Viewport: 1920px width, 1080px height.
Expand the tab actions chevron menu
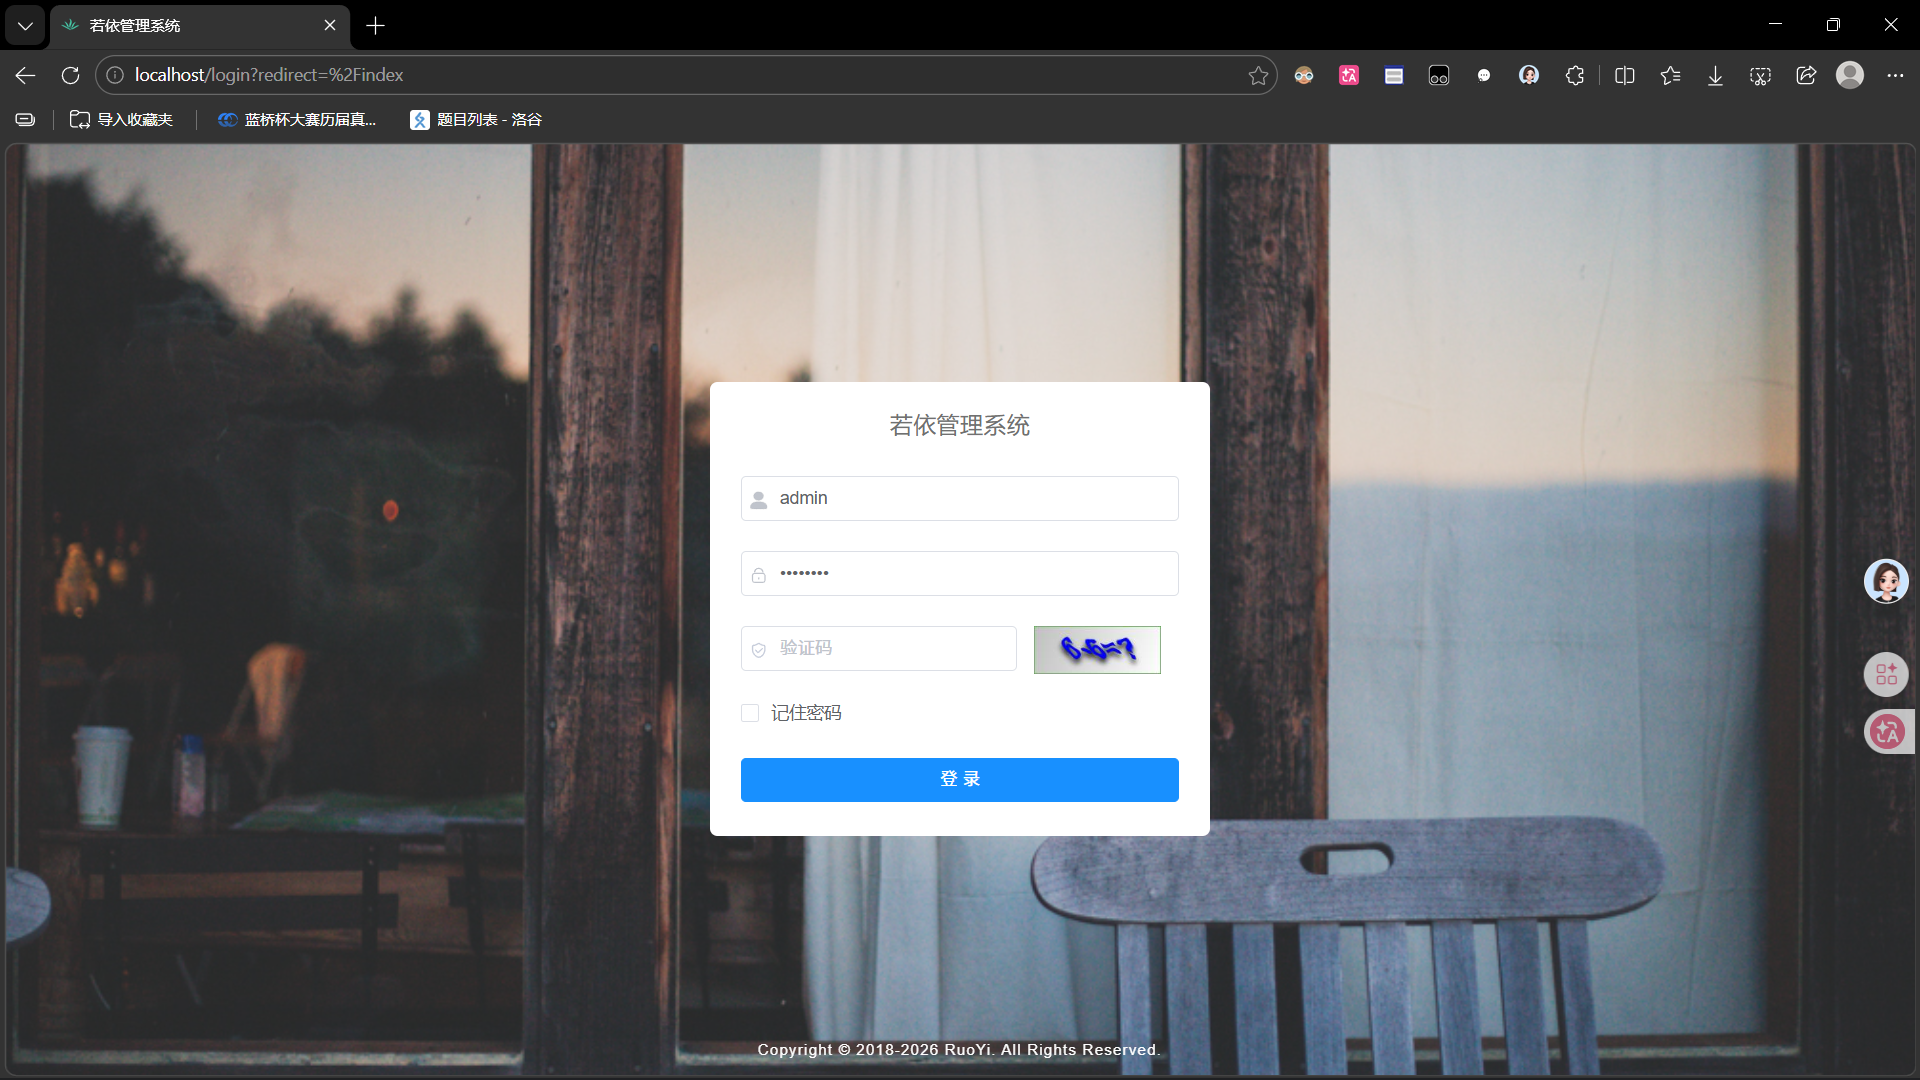[x=25, y=25]
